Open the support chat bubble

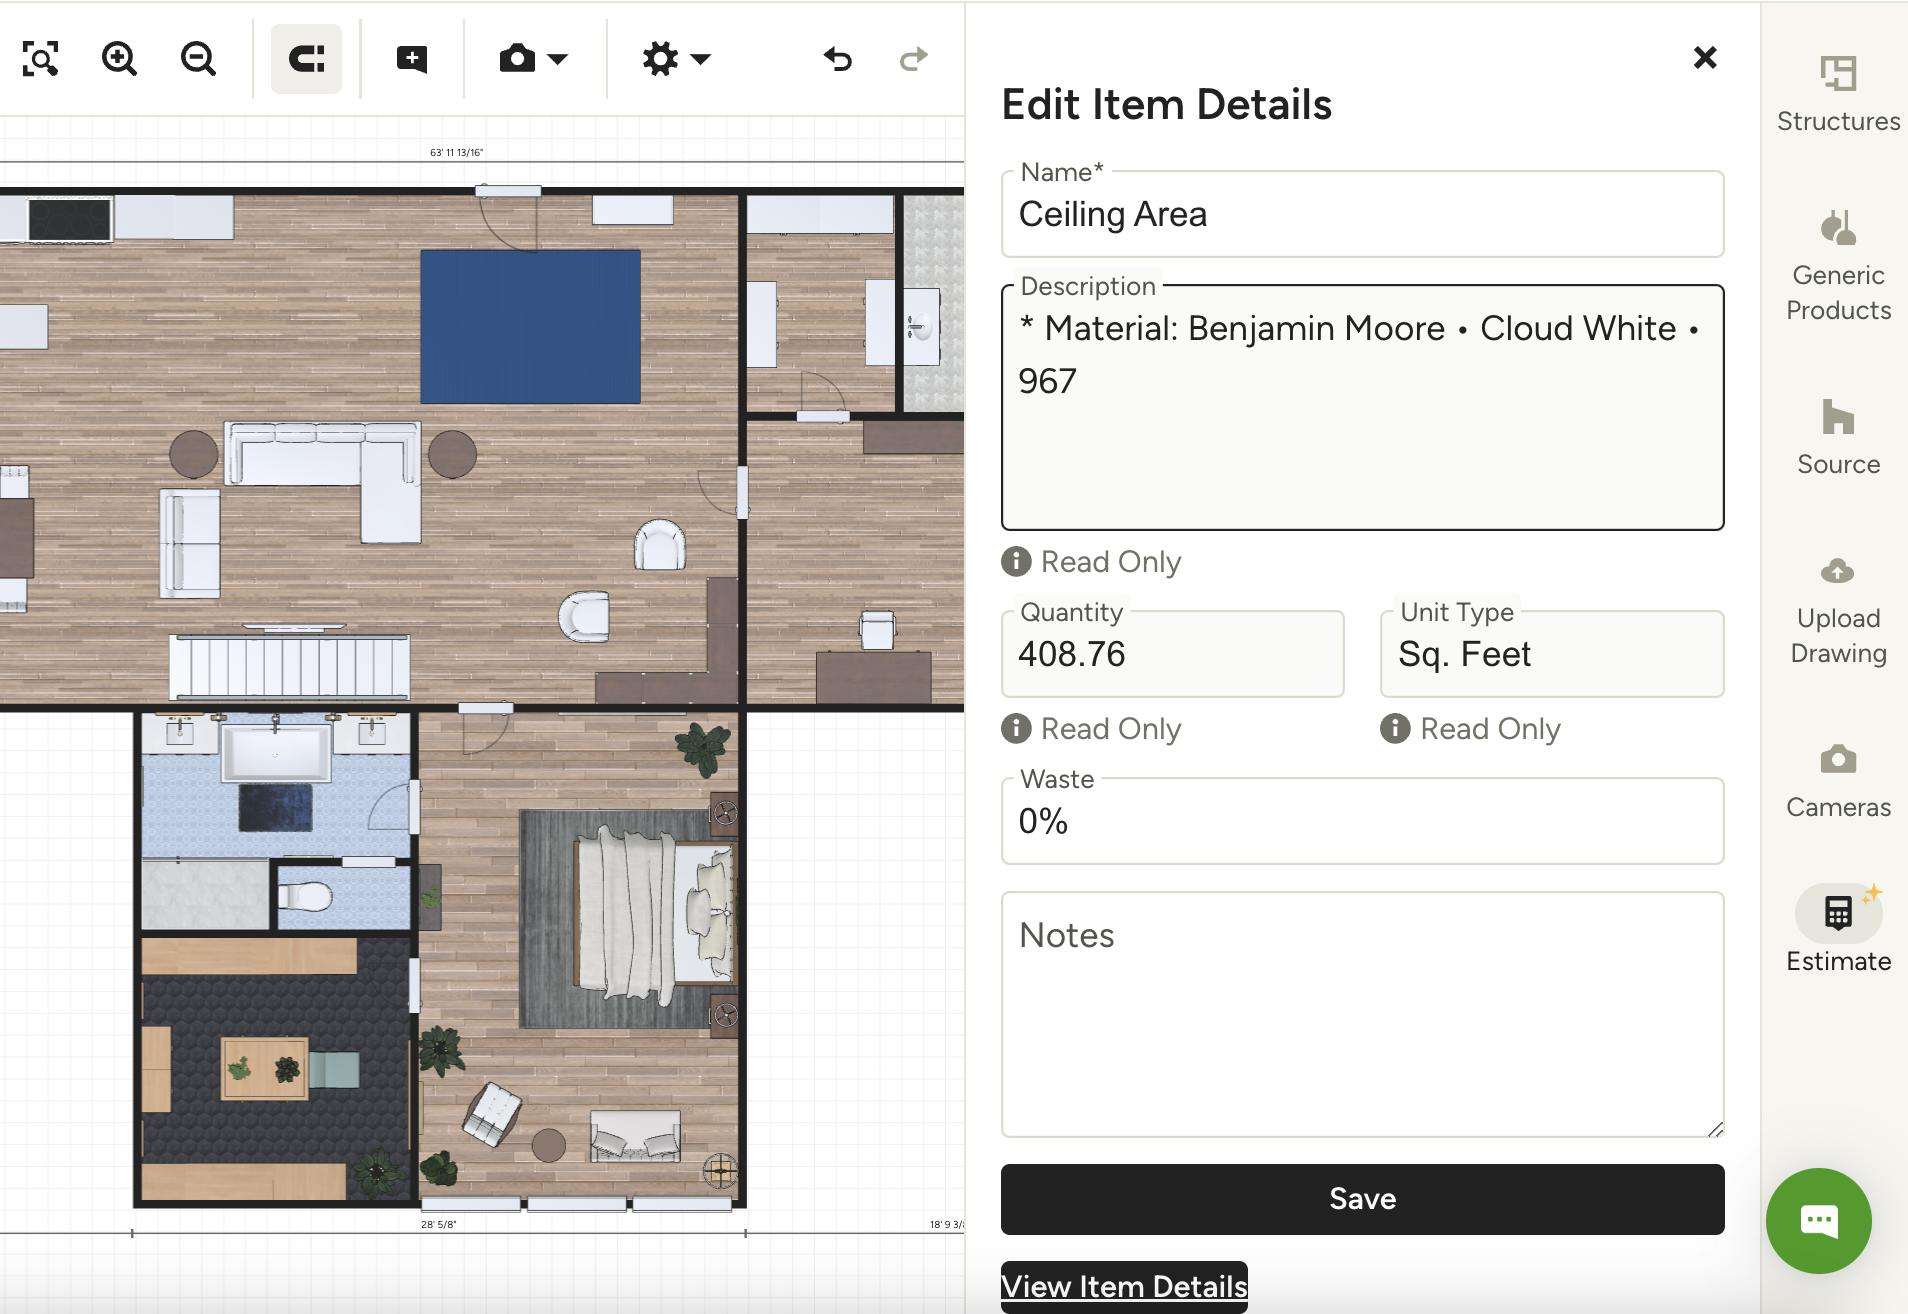(1818, 1219)
